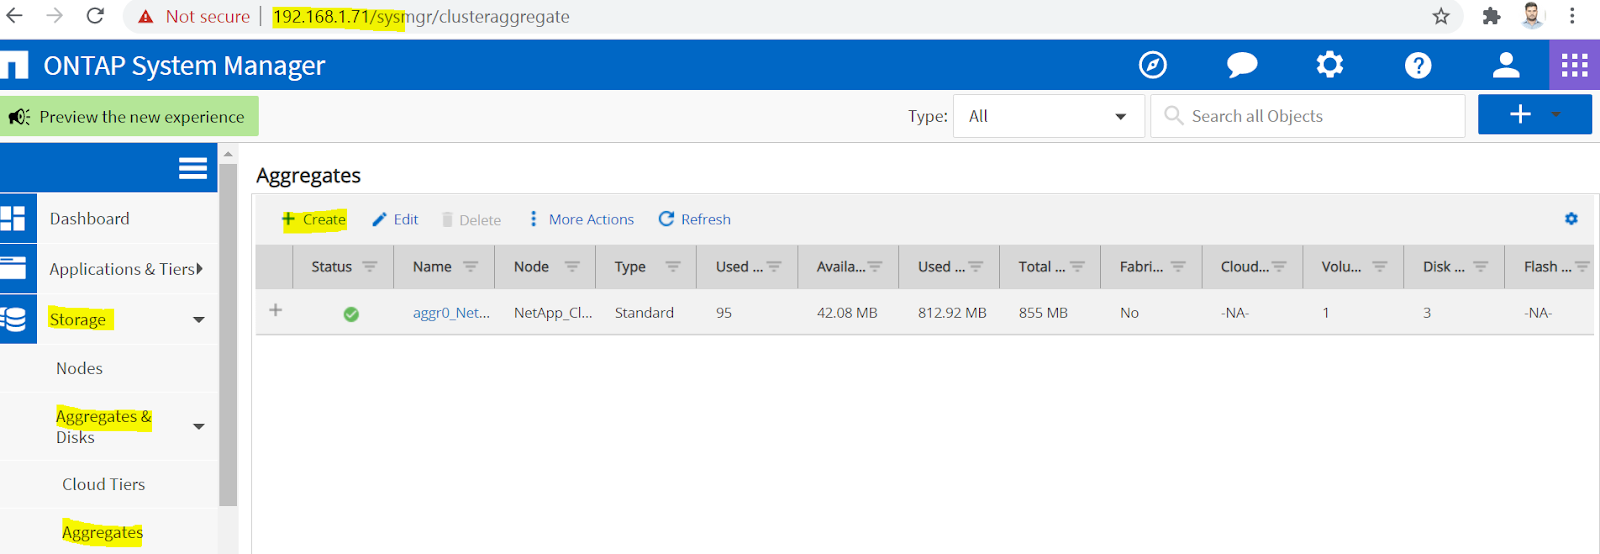Screen dimensions: 1600x554
Task: Click the Applications & Tiers icon
Action: pos(14,268)
